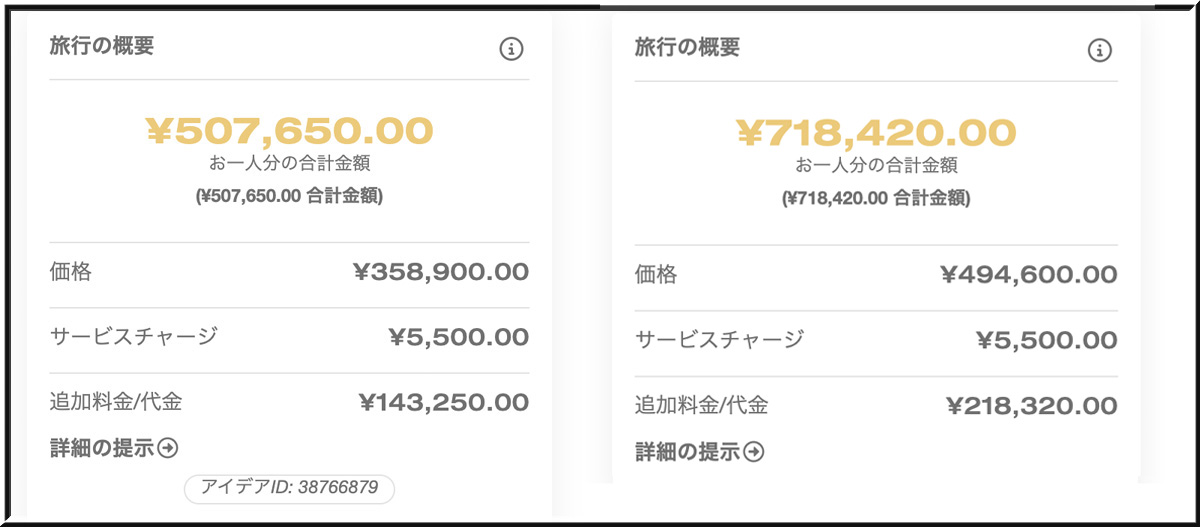Click the (¥507,650.00 合計金額) subtotal text
Screen dimensions: 1200x527
pyautogui.click(x=289, y=196)
